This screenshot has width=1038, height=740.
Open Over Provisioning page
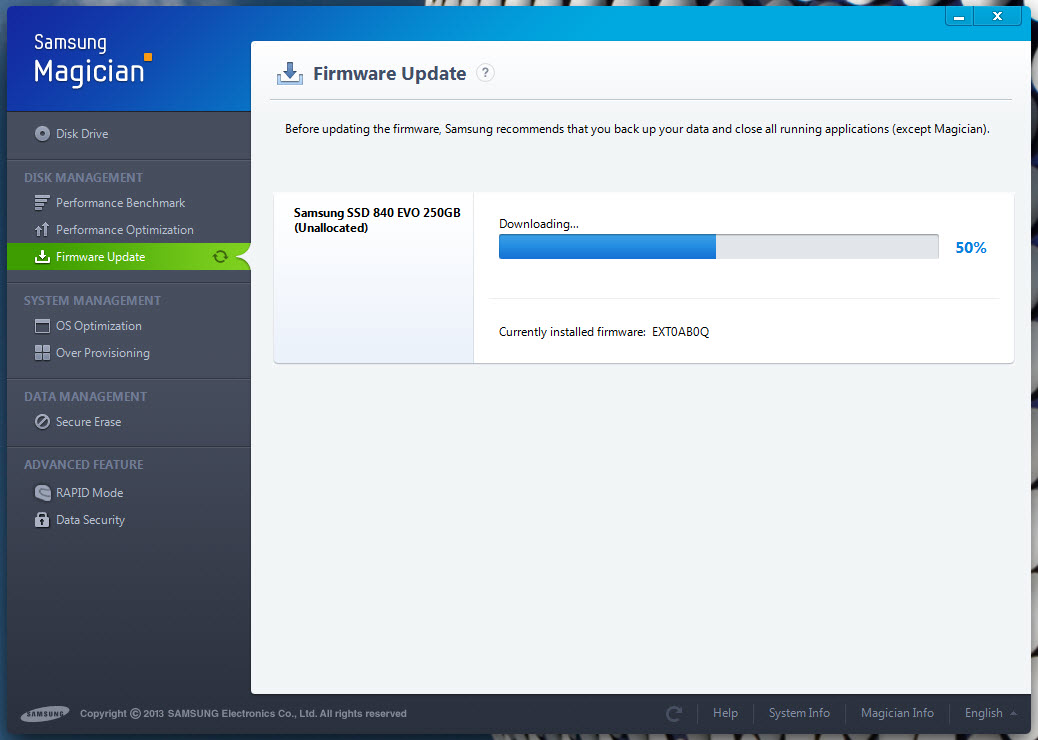coord(103,353)
